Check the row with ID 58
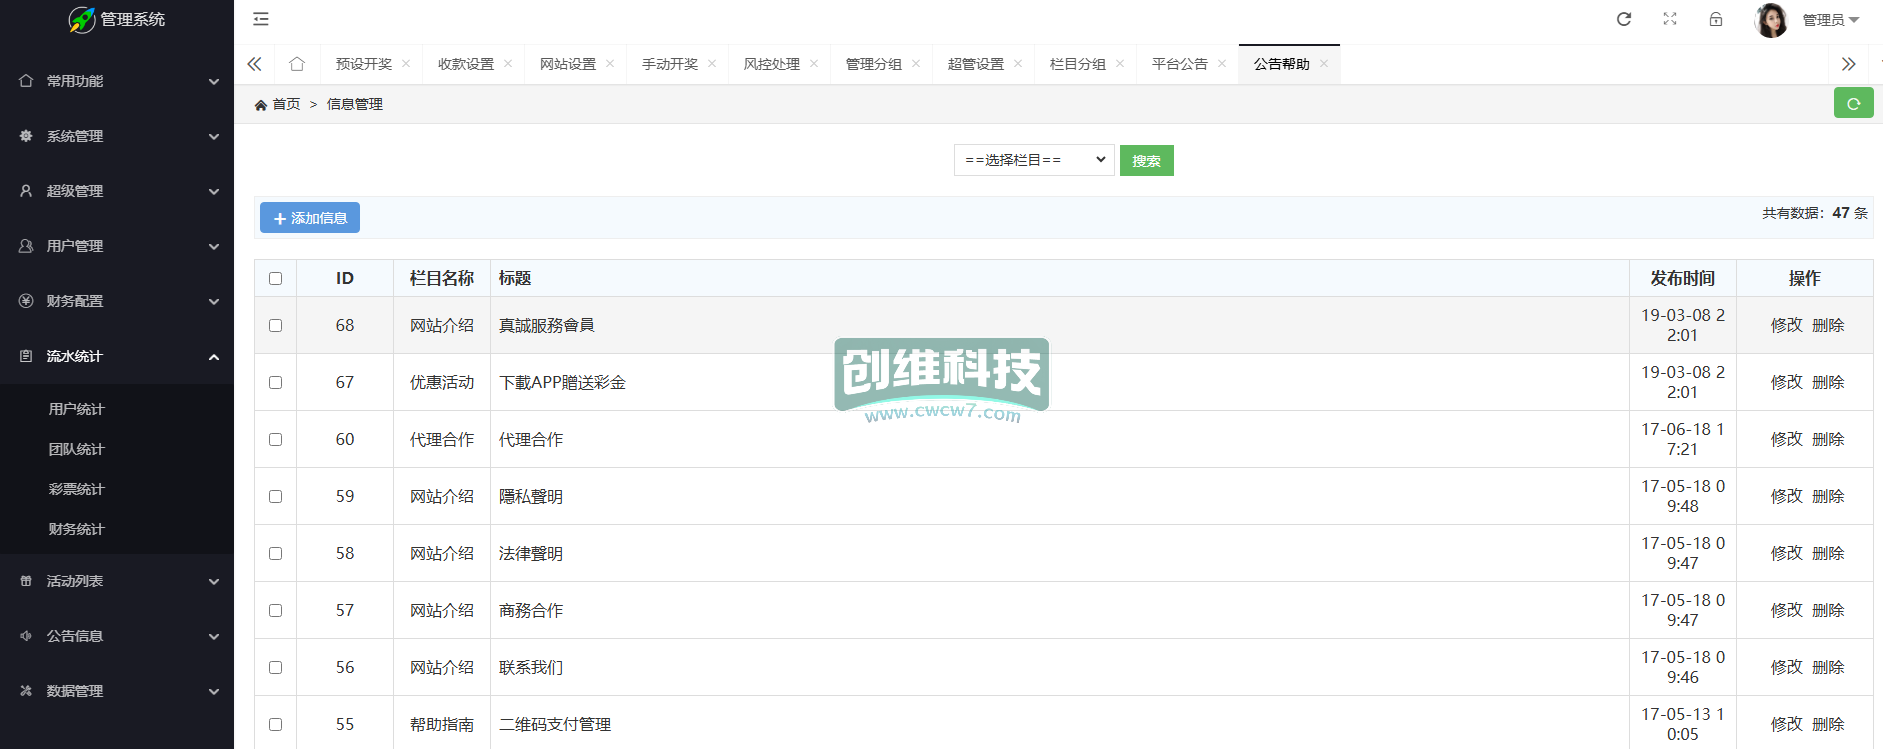The height and width of the screenshot is (749, 1883). [276, 554]
